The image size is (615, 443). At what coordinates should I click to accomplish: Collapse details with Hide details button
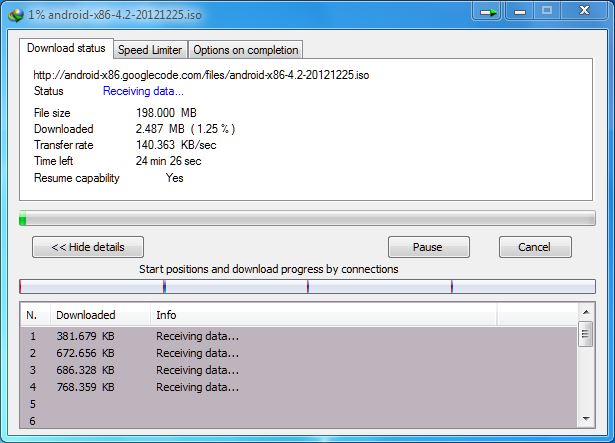(88, 247)
